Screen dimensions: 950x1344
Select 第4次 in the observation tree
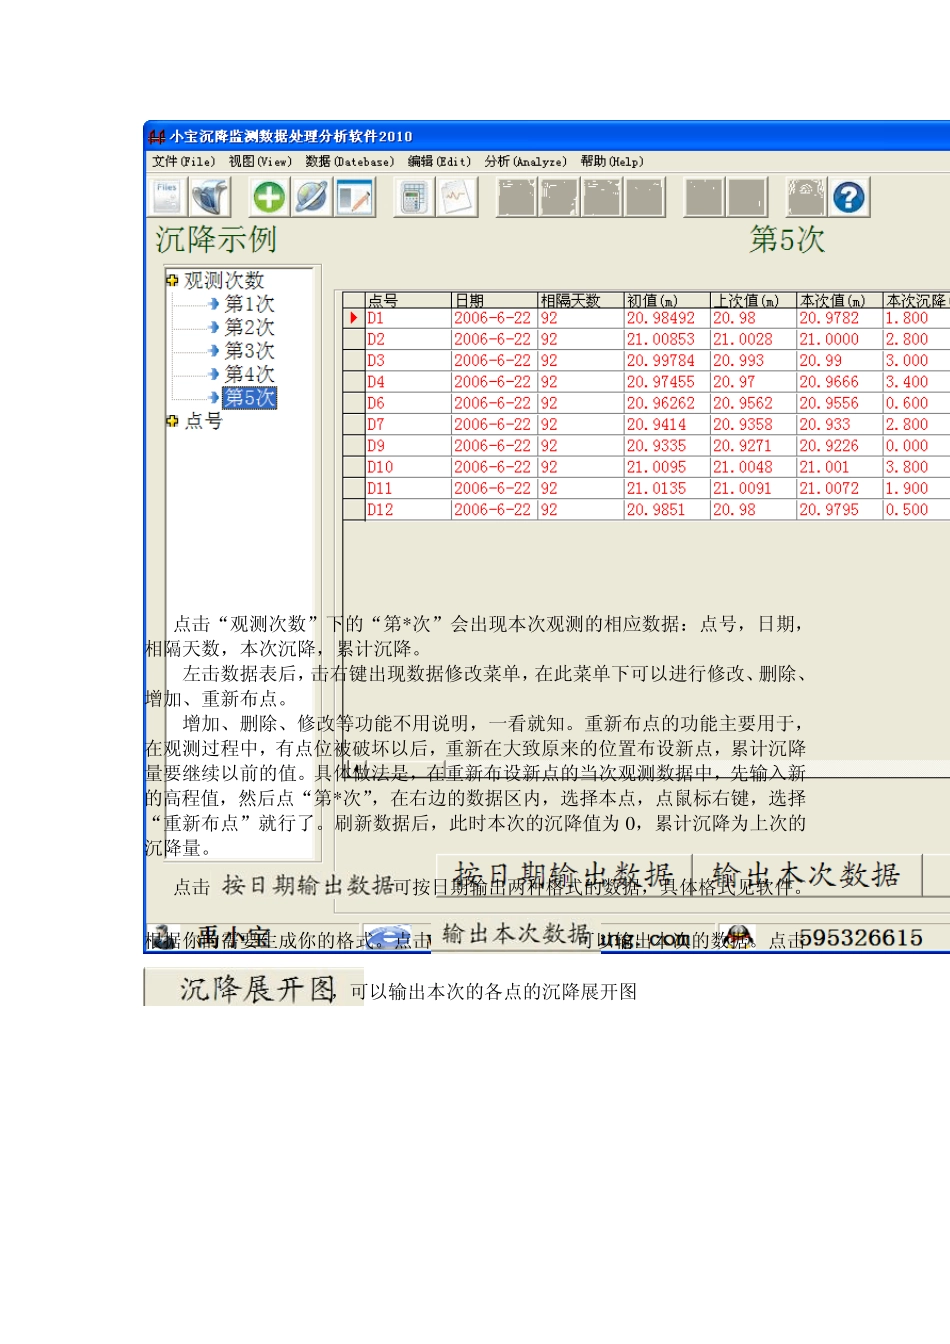click(x=249, y=374)
